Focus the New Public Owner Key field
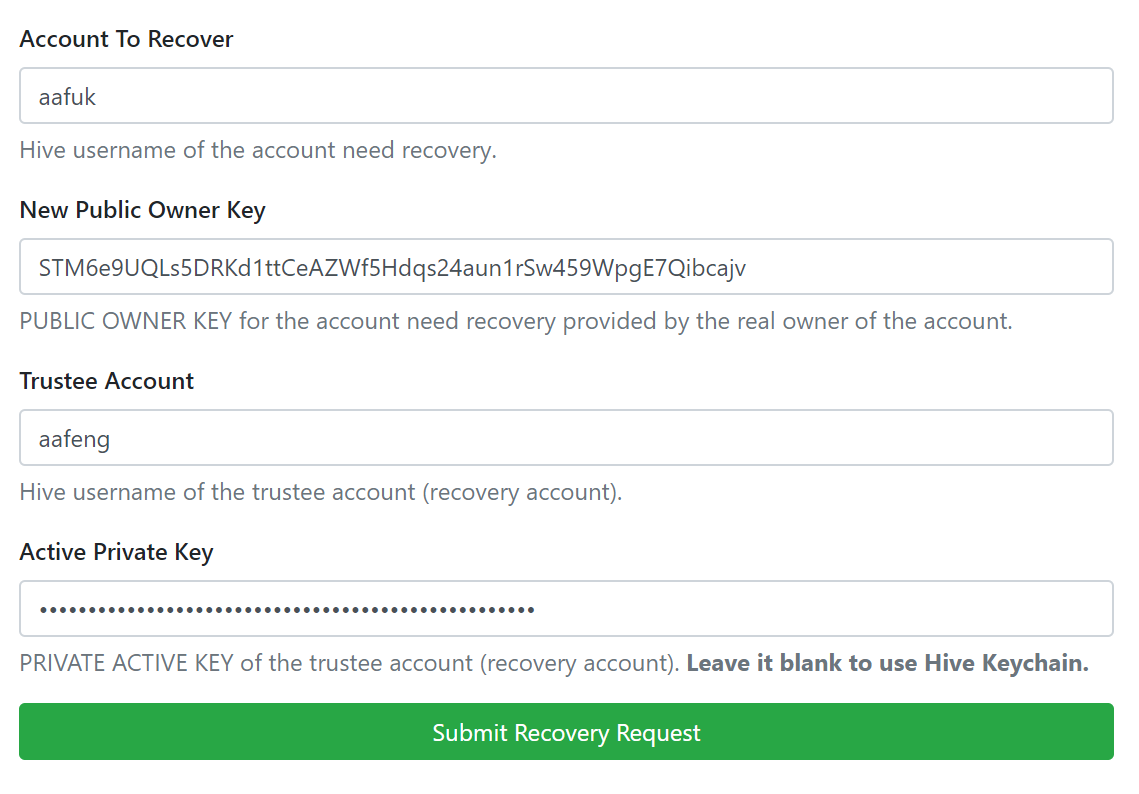Screen dimensions: 1139x794 [x=566, y=267]
